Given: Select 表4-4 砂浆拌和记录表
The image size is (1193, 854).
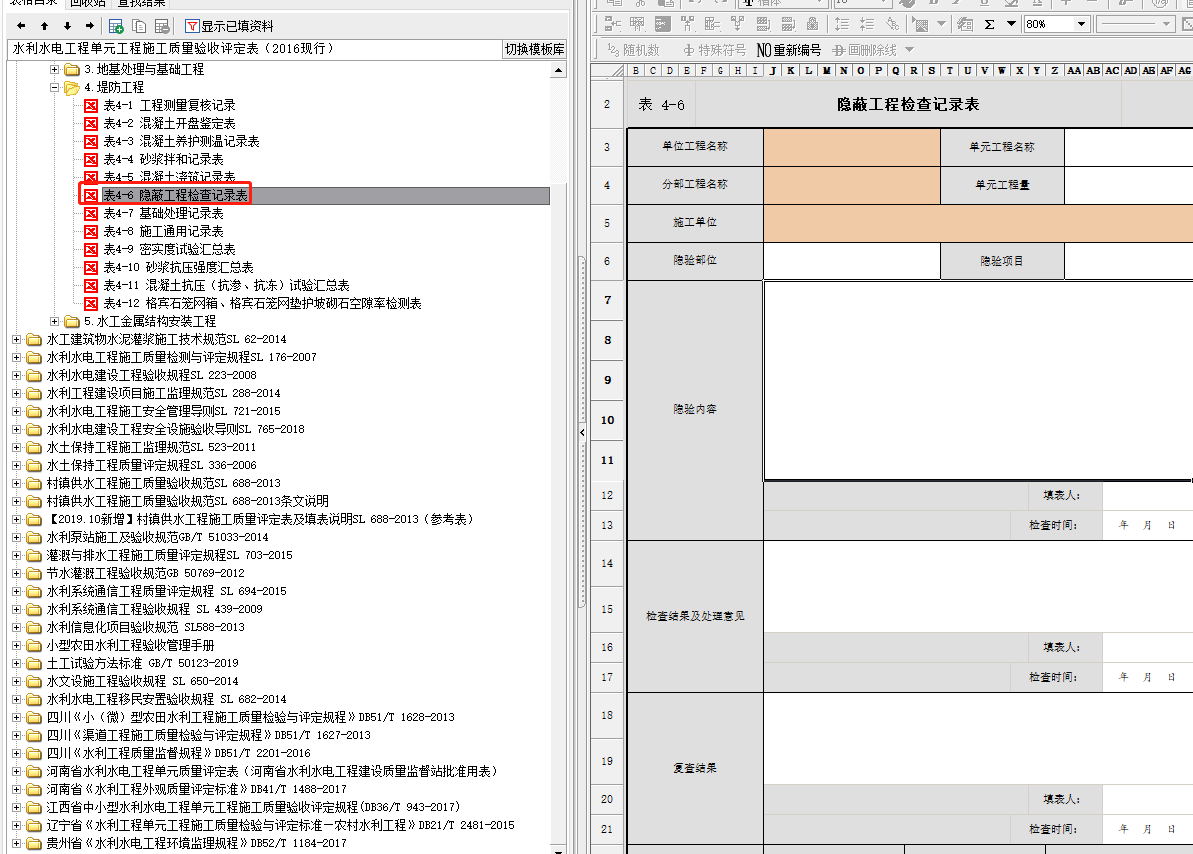Looking at the screenshot, I should (163, 160).
